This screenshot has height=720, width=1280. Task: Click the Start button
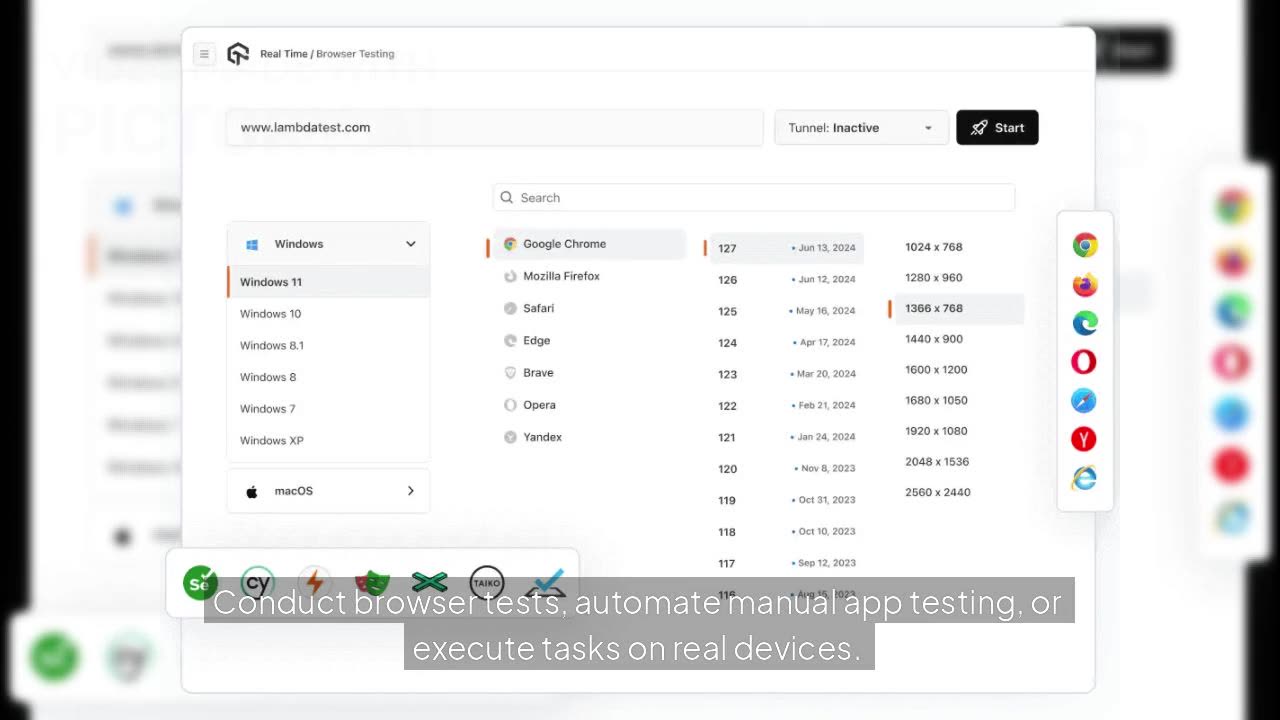(x=997, y=128)
